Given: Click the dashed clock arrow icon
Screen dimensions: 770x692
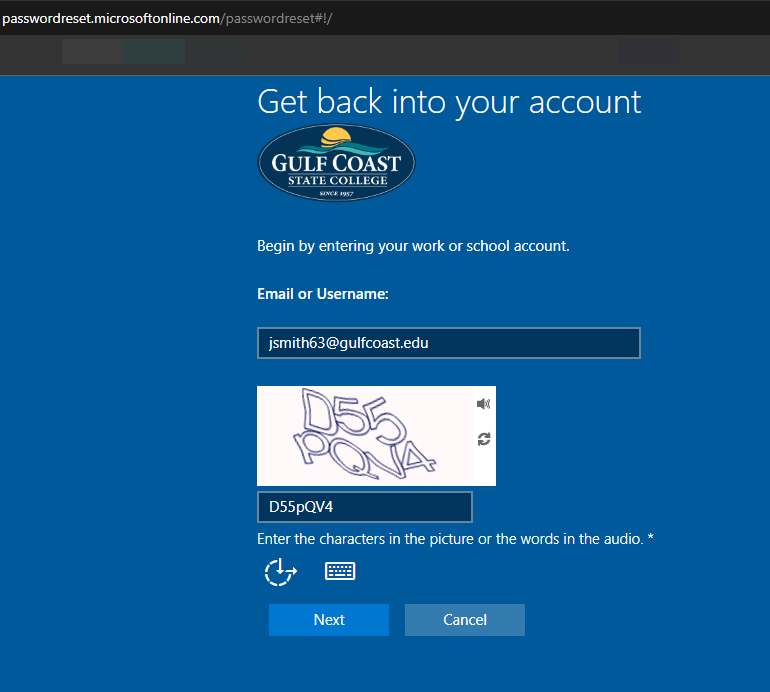Looking at the screenshot, I should [x=280, y=572].
